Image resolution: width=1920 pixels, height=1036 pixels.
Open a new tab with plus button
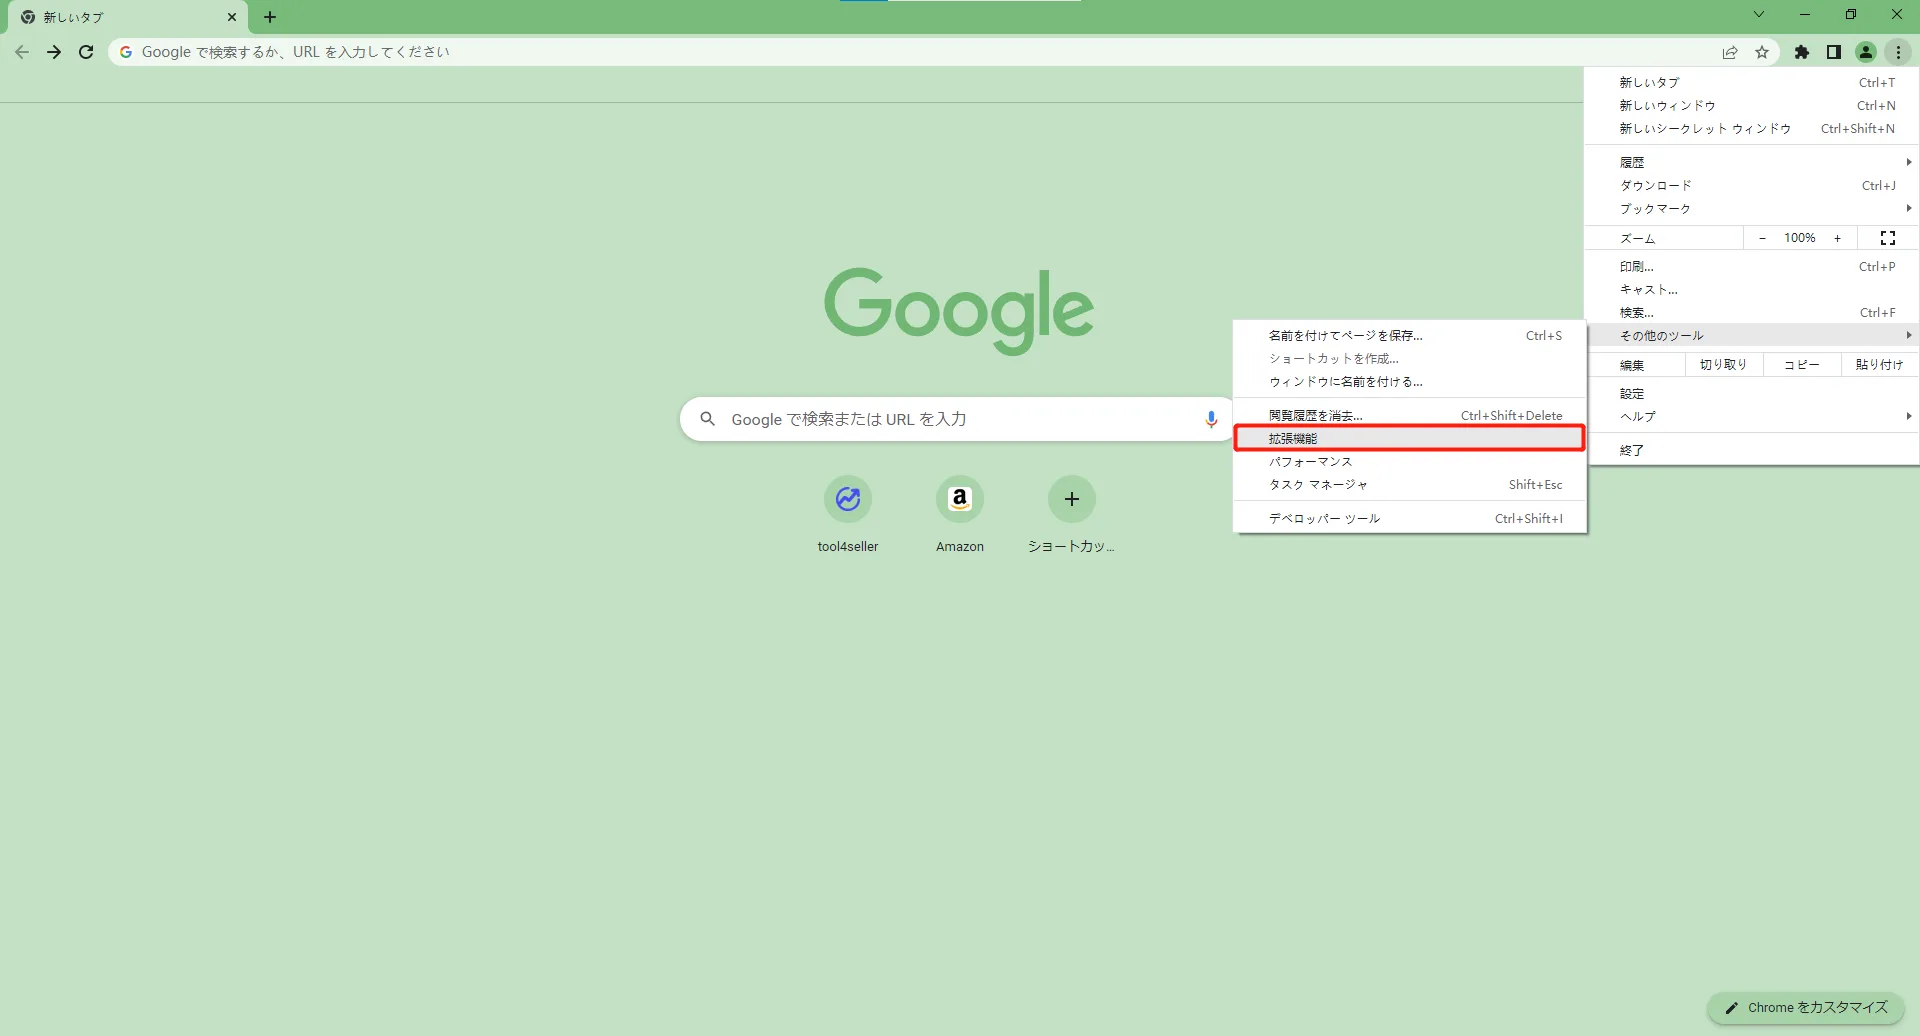coord(270,17)
